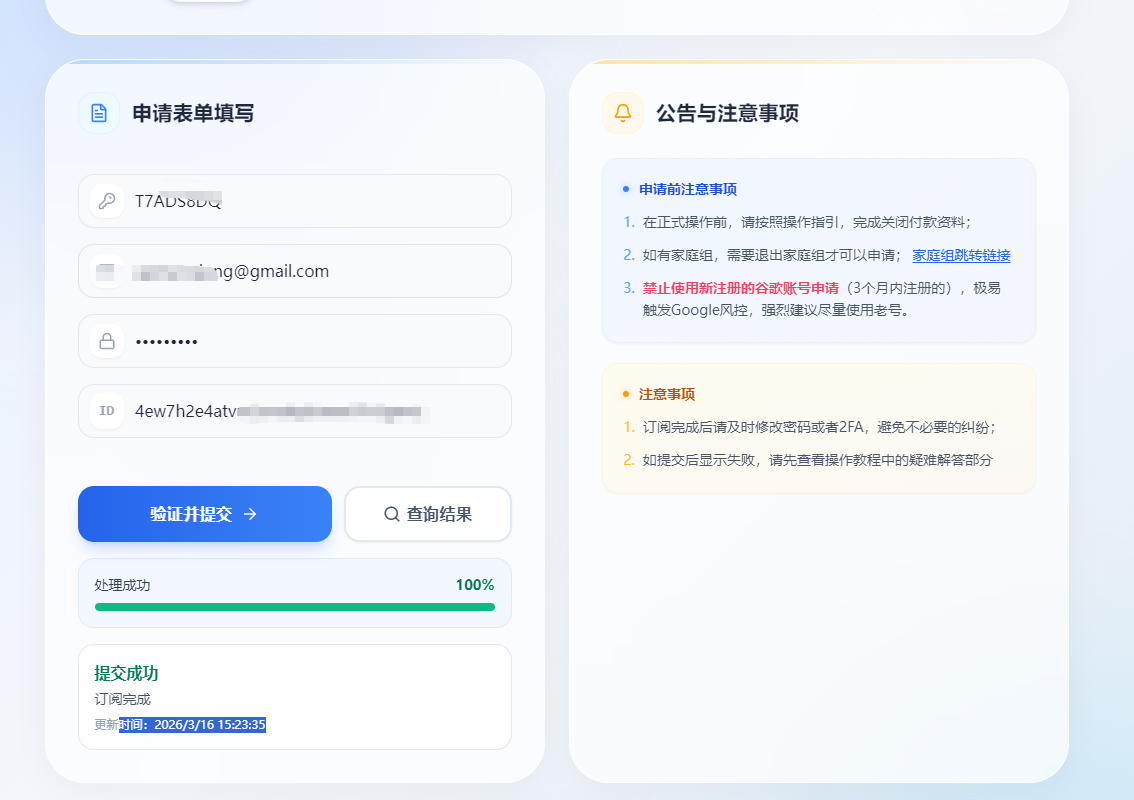1134x800 pixels.
Task: Click the bell icon beside 公告与注意事项
Action: [x=623, y=113]
